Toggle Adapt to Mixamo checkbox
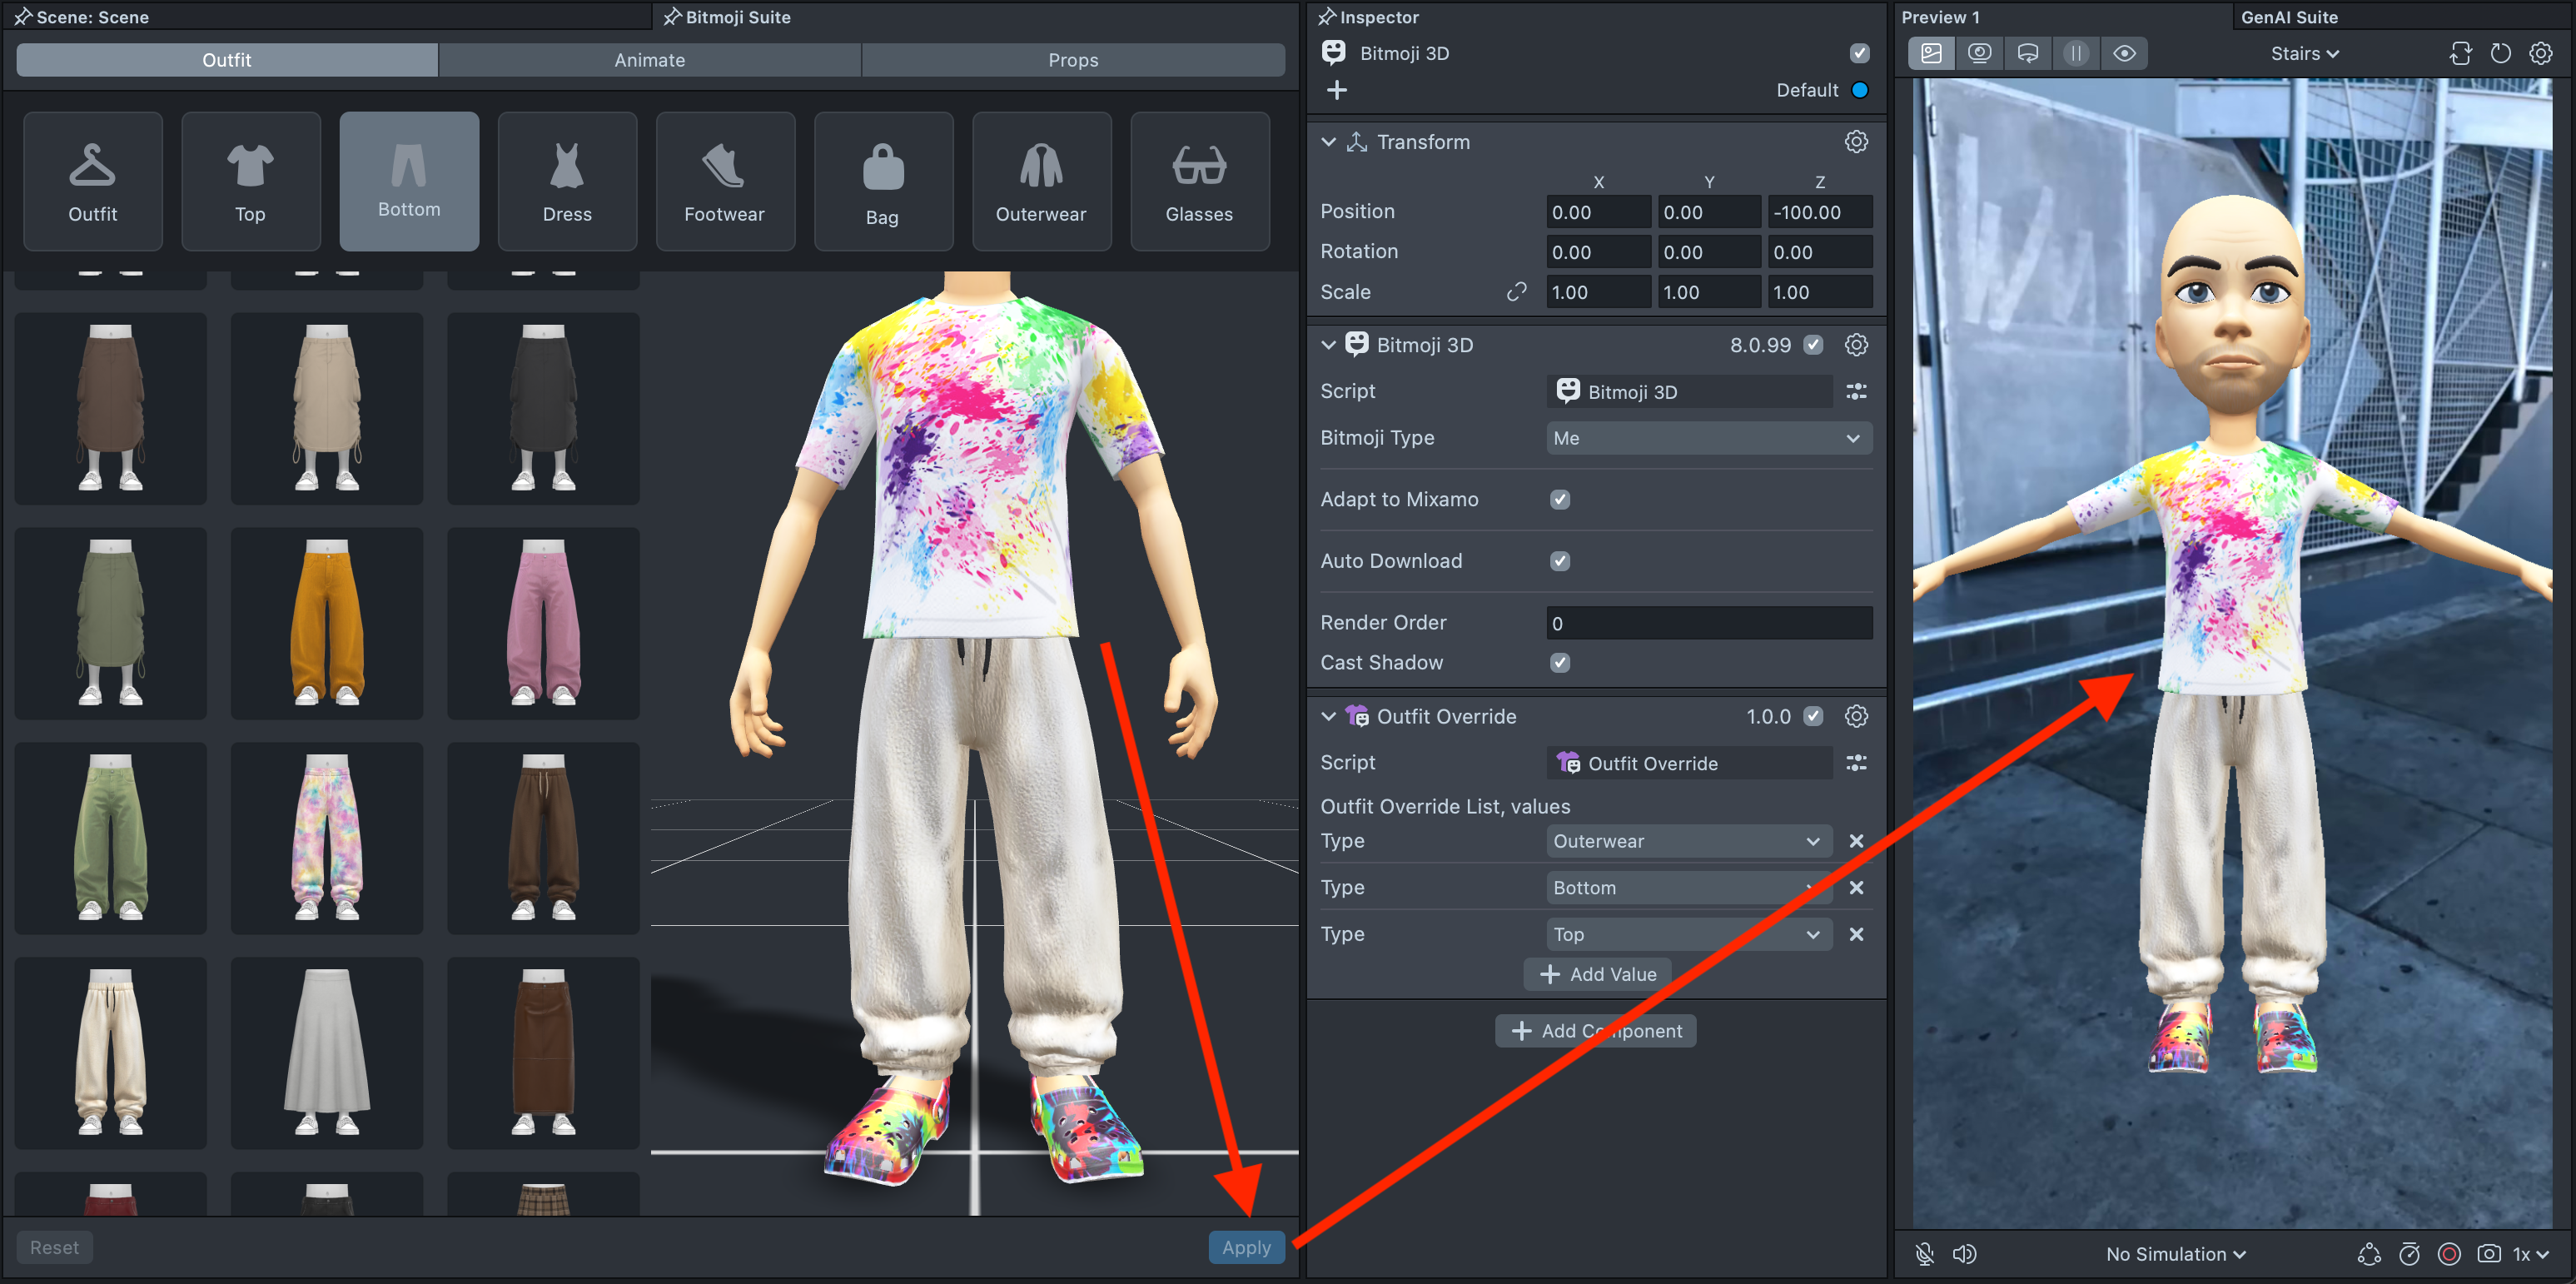 pyautogui.click(x=1559, y=499)
